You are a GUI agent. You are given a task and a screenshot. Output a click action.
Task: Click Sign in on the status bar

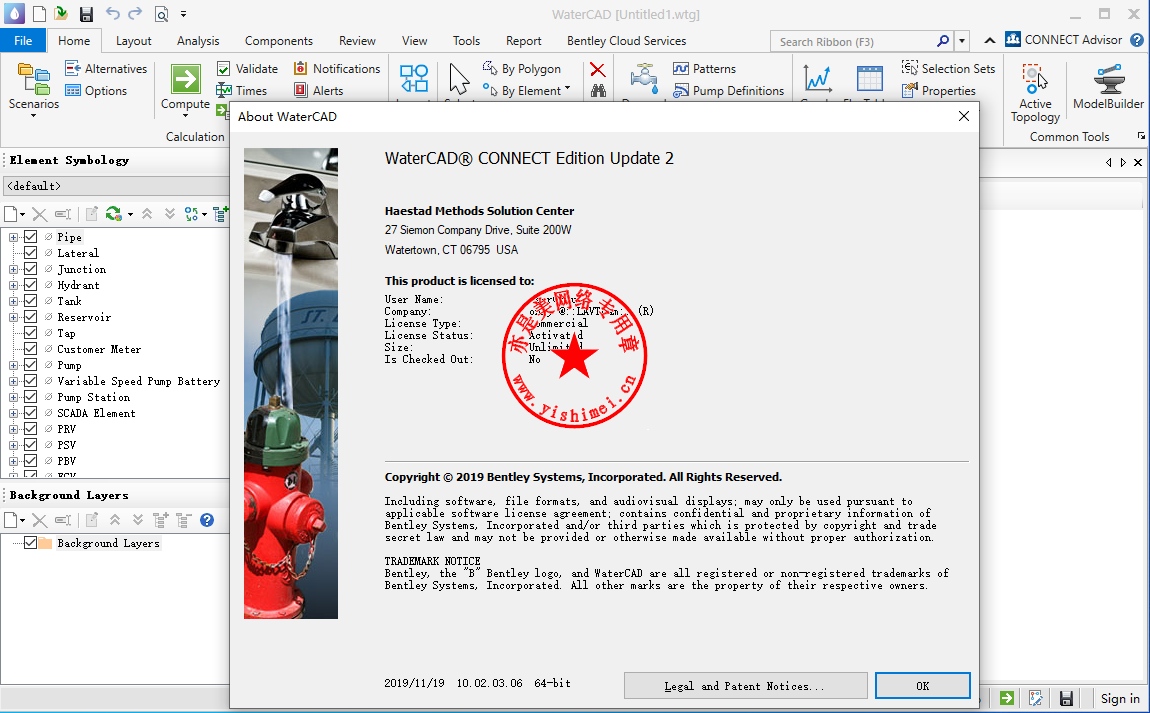(1120, 698)
